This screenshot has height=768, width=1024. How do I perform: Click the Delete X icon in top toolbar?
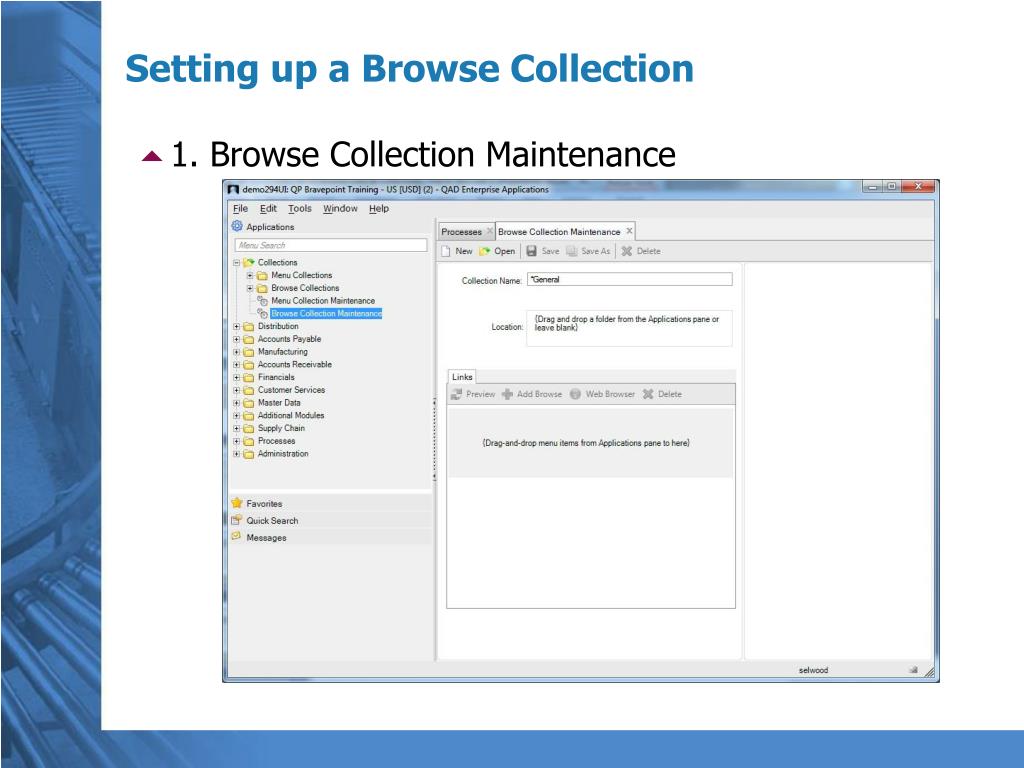(626, 251)
